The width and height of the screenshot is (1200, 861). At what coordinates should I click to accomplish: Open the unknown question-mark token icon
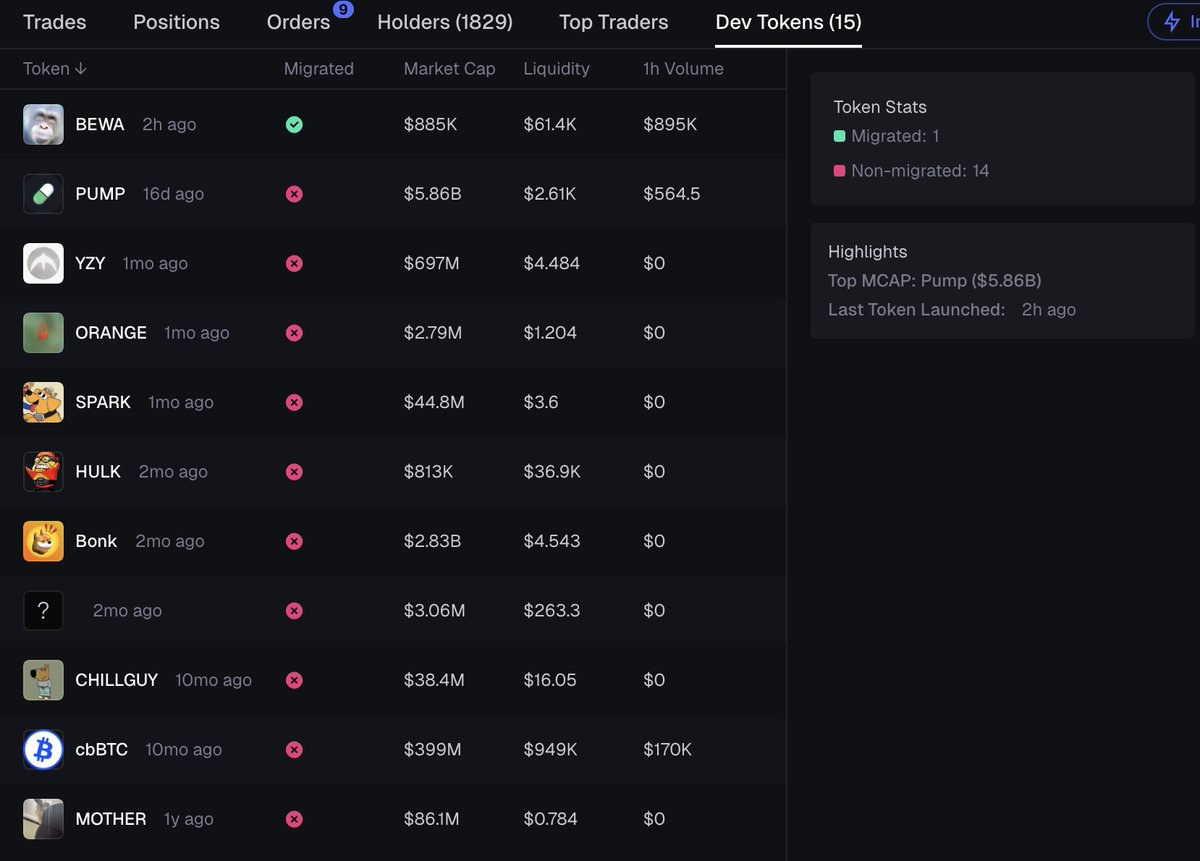point(43,611)
